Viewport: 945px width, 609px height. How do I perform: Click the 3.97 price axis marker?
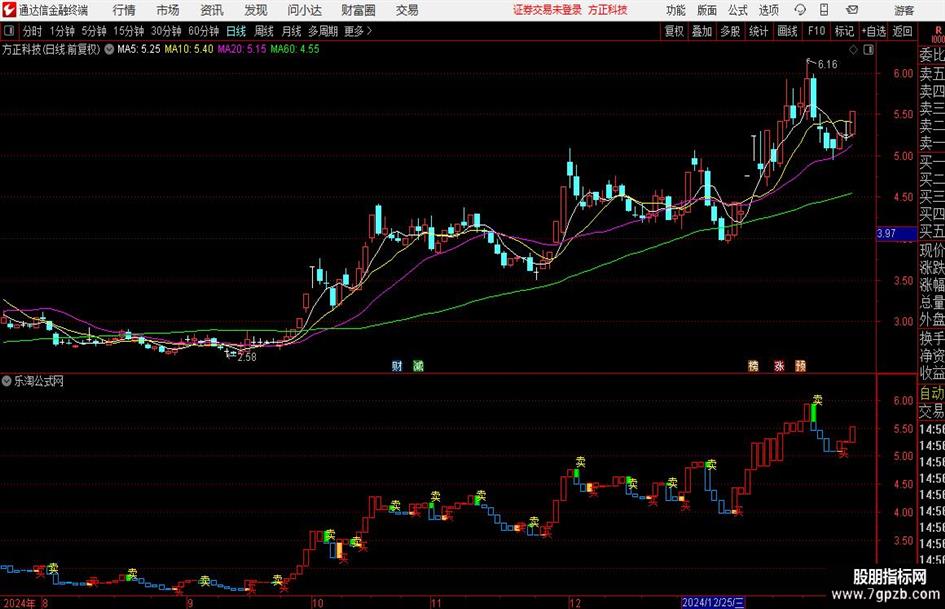[896, 233]
